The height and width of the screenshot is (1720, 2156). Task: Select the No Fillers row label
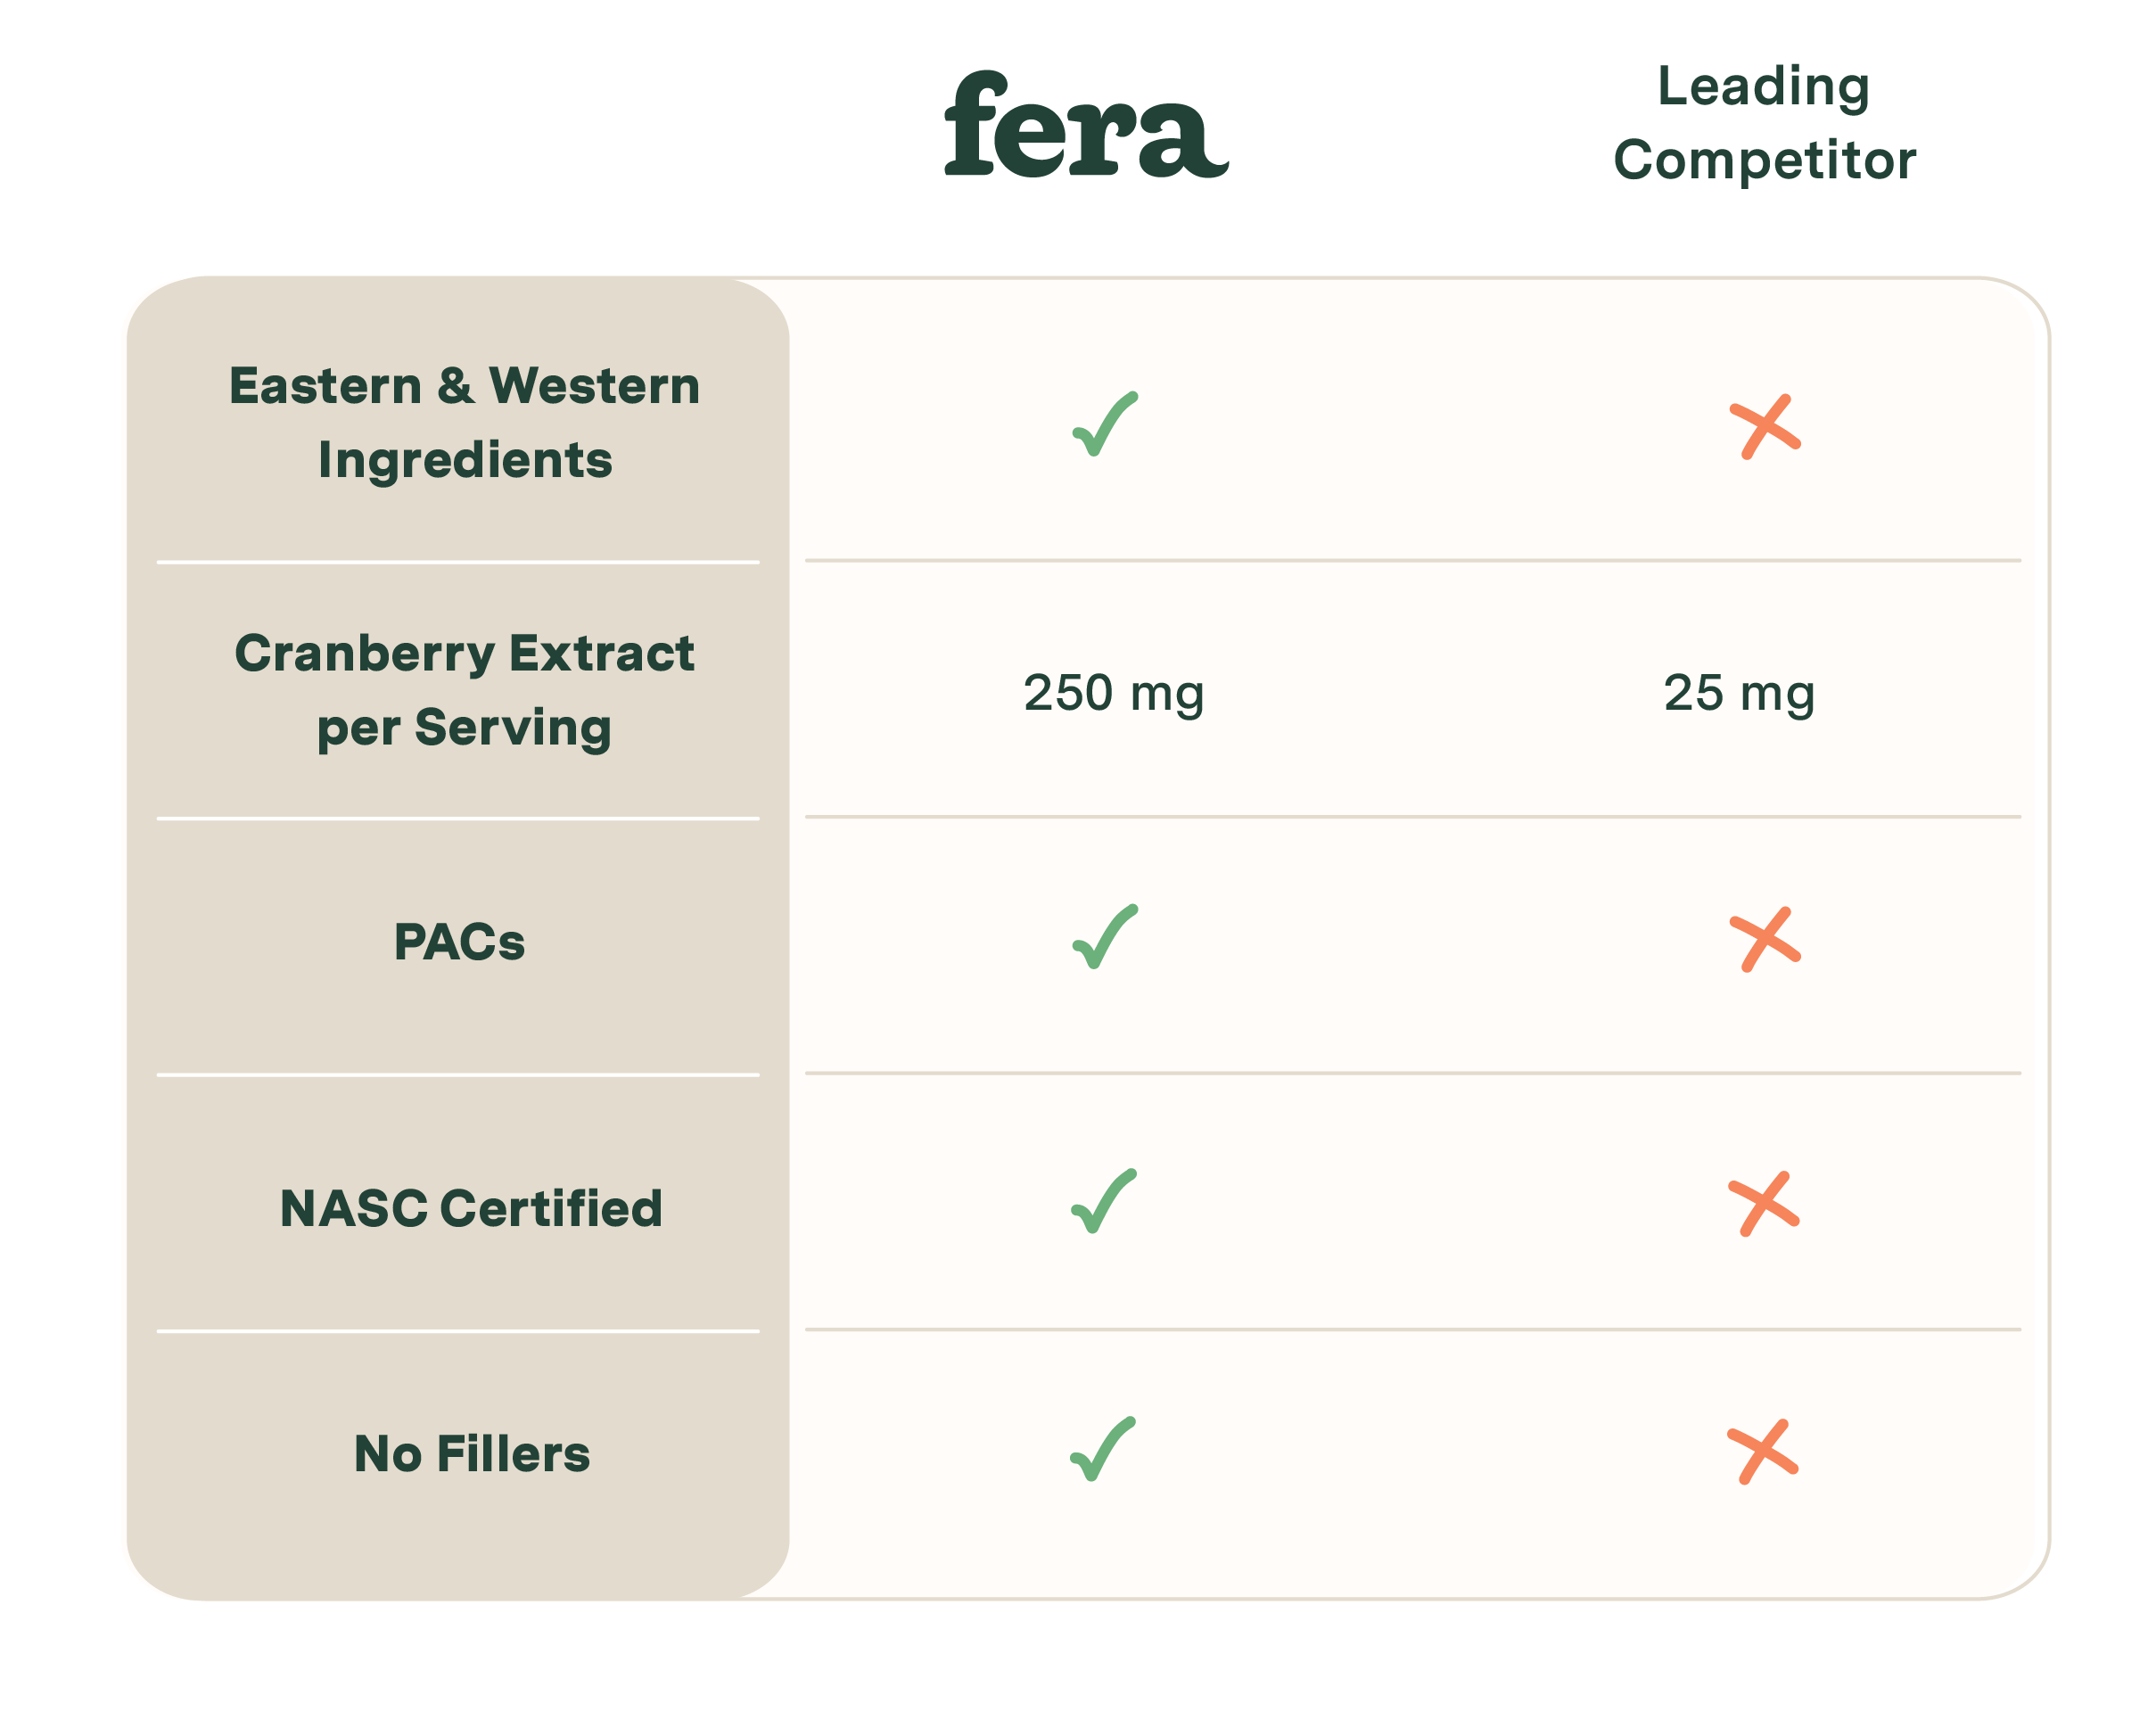point(472,1454)
